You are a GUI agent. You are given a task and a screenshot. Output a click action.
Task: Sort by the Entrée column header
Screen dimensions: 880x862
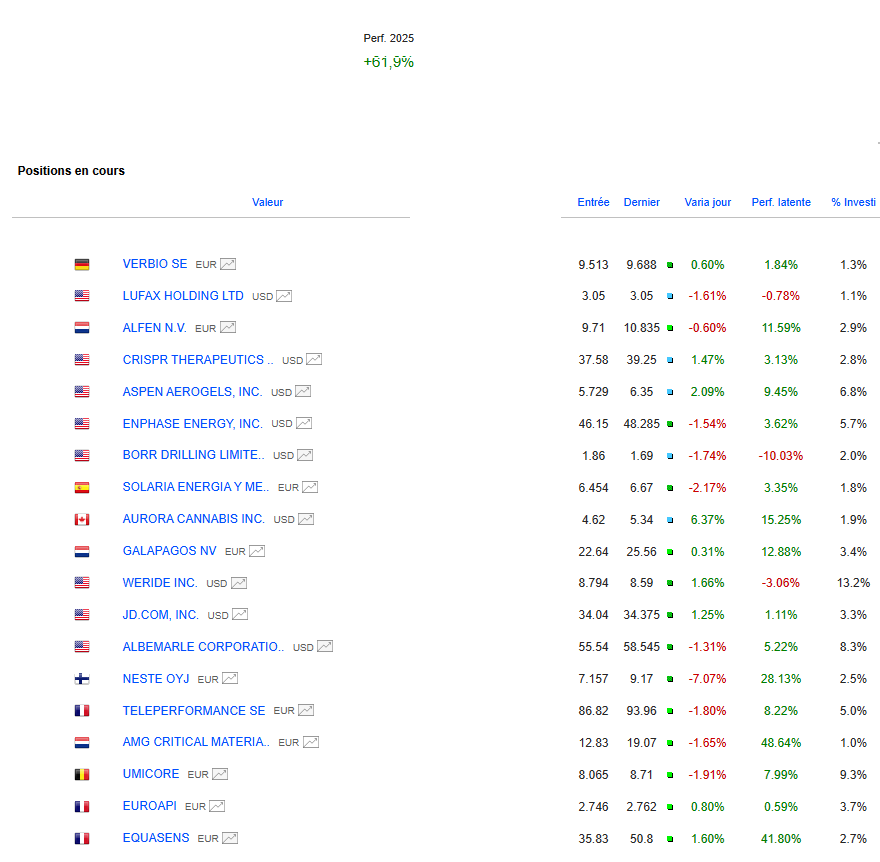click(593, 202)
